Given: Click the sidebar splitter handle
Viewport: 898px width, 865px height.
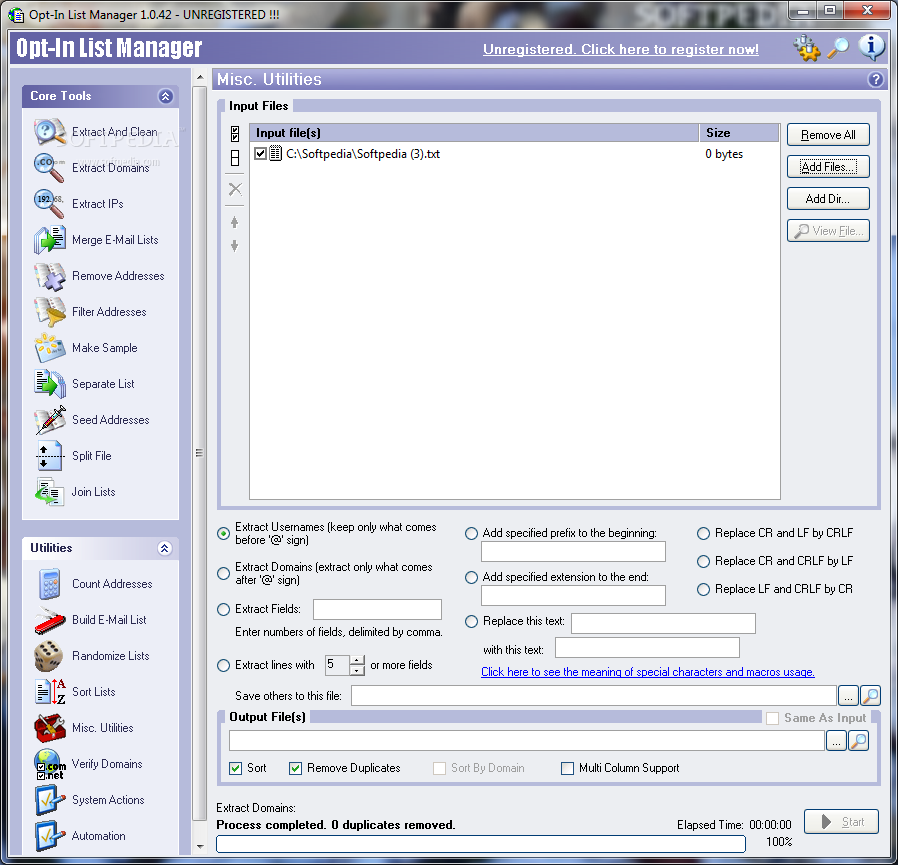Looking at the screenshot, I should 199,453.
